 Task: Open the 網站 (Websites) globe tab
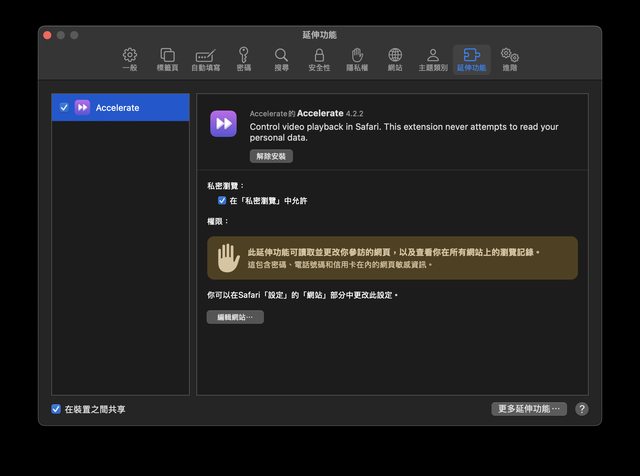[x=395, y=60]
